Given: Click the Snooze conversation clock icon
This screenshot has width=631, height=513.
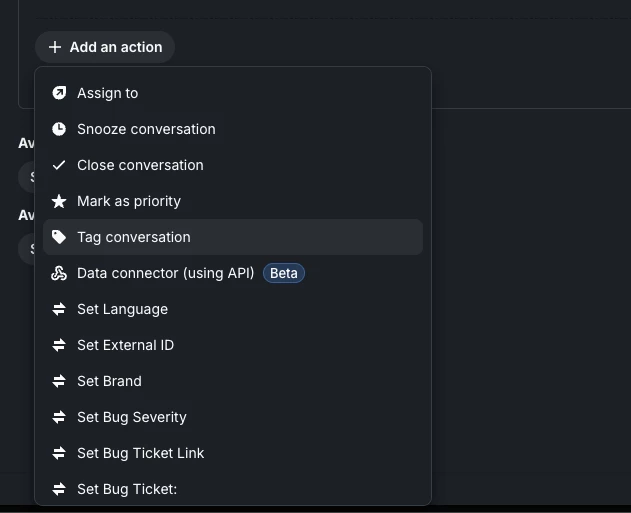Looking at the screenshot, I should [x=59, y=129].
